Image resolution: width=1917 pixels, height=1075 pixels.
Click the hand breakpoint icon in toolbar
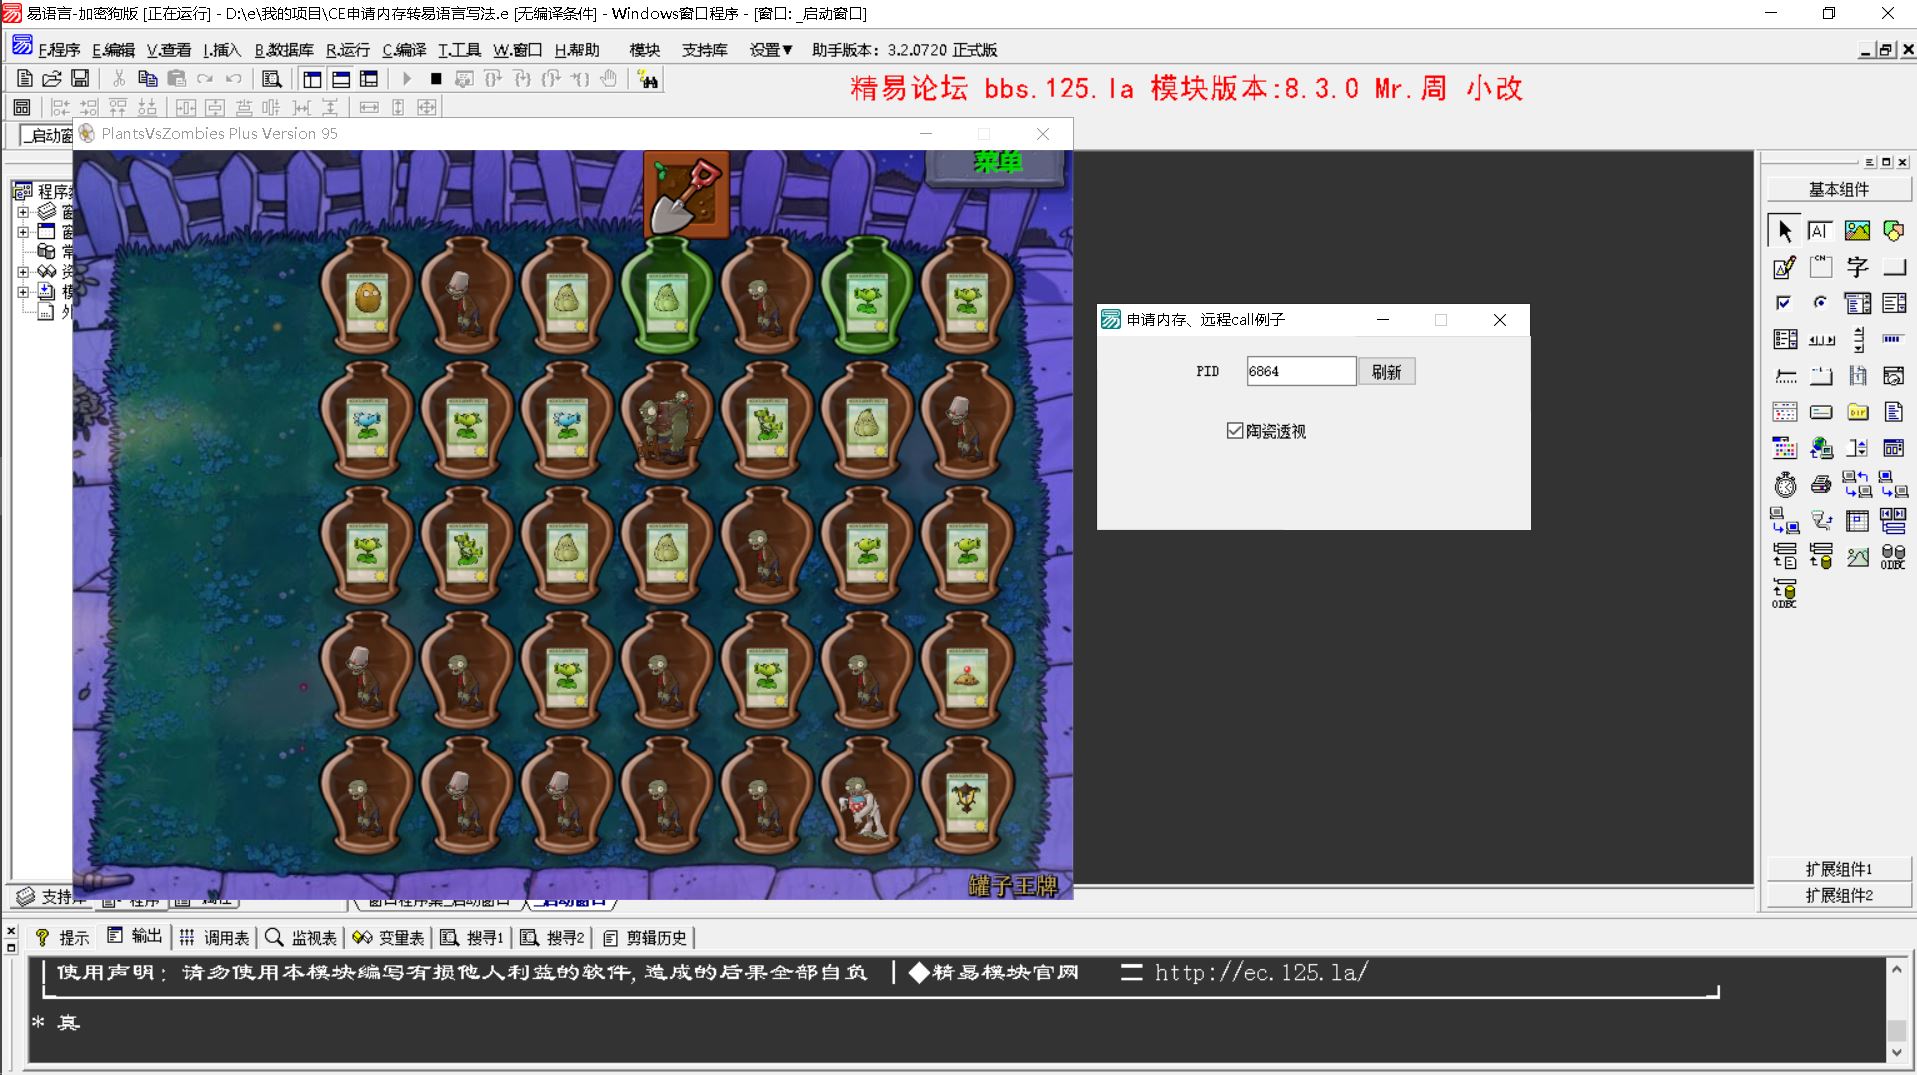tap(609, 78)
